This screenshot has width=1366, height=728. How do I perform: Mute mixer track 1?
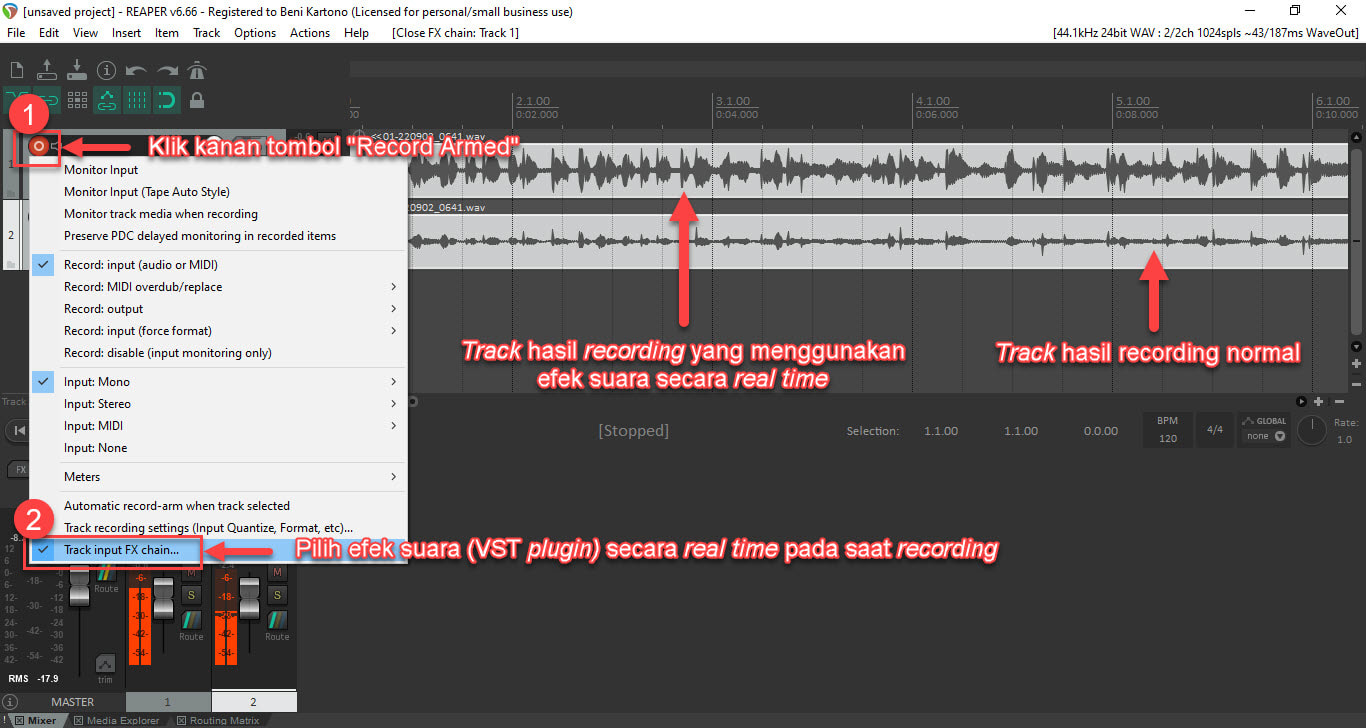(x=191, y=572)
